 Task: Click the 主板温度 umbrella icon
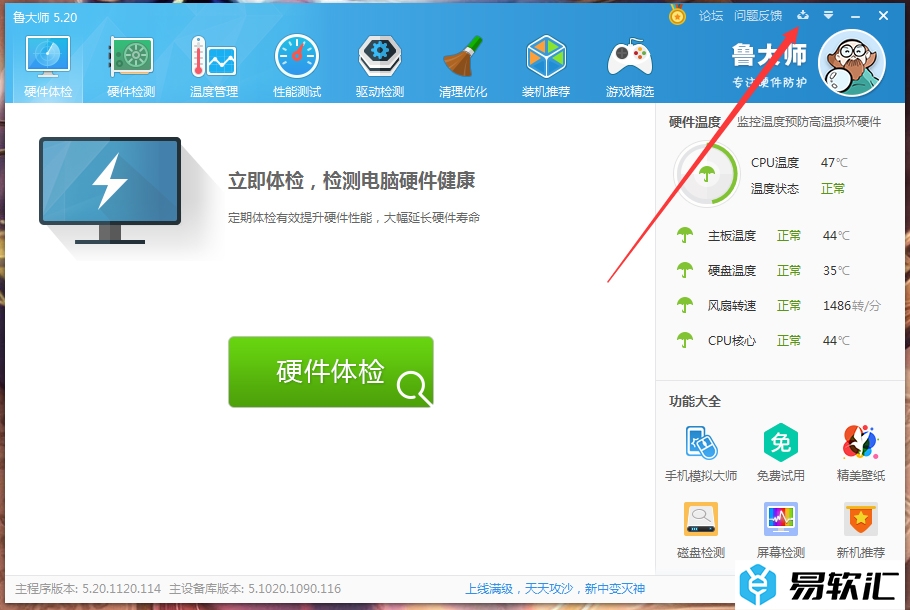pos(685,235)
